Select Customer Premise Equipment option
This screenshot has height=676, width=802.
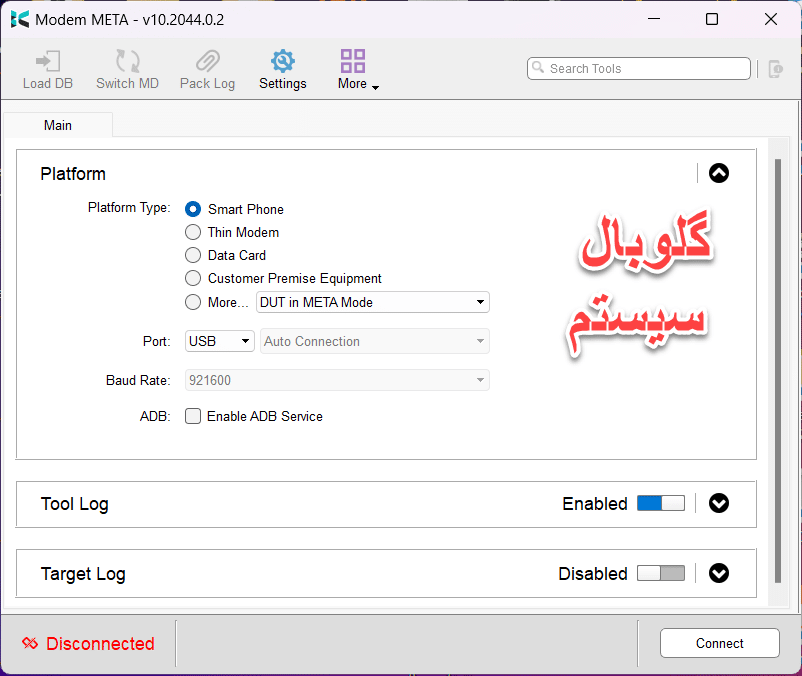pos(193,278)
